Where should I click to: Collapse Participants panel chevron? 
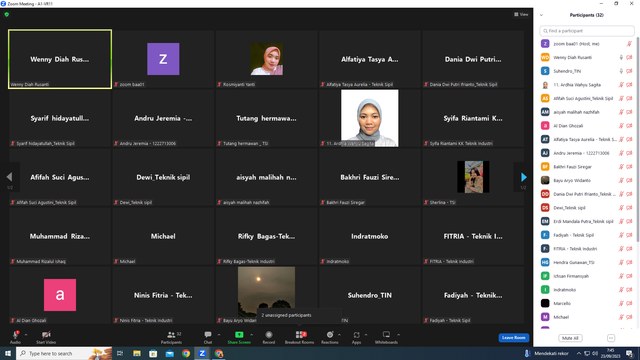(541, 15)
